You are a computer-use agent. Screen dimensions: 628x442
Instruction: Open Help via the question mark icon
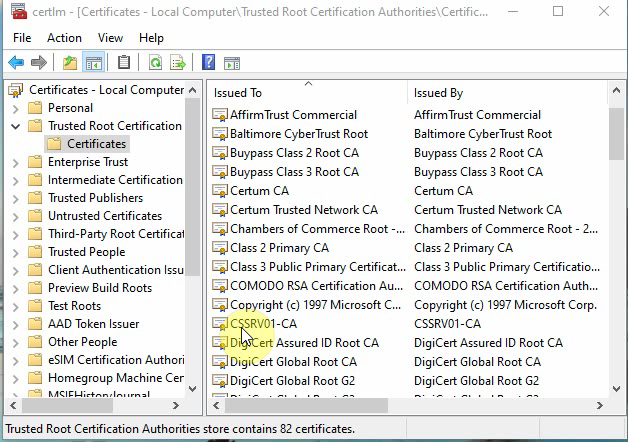pyautogui.click(x=208, y=63)
